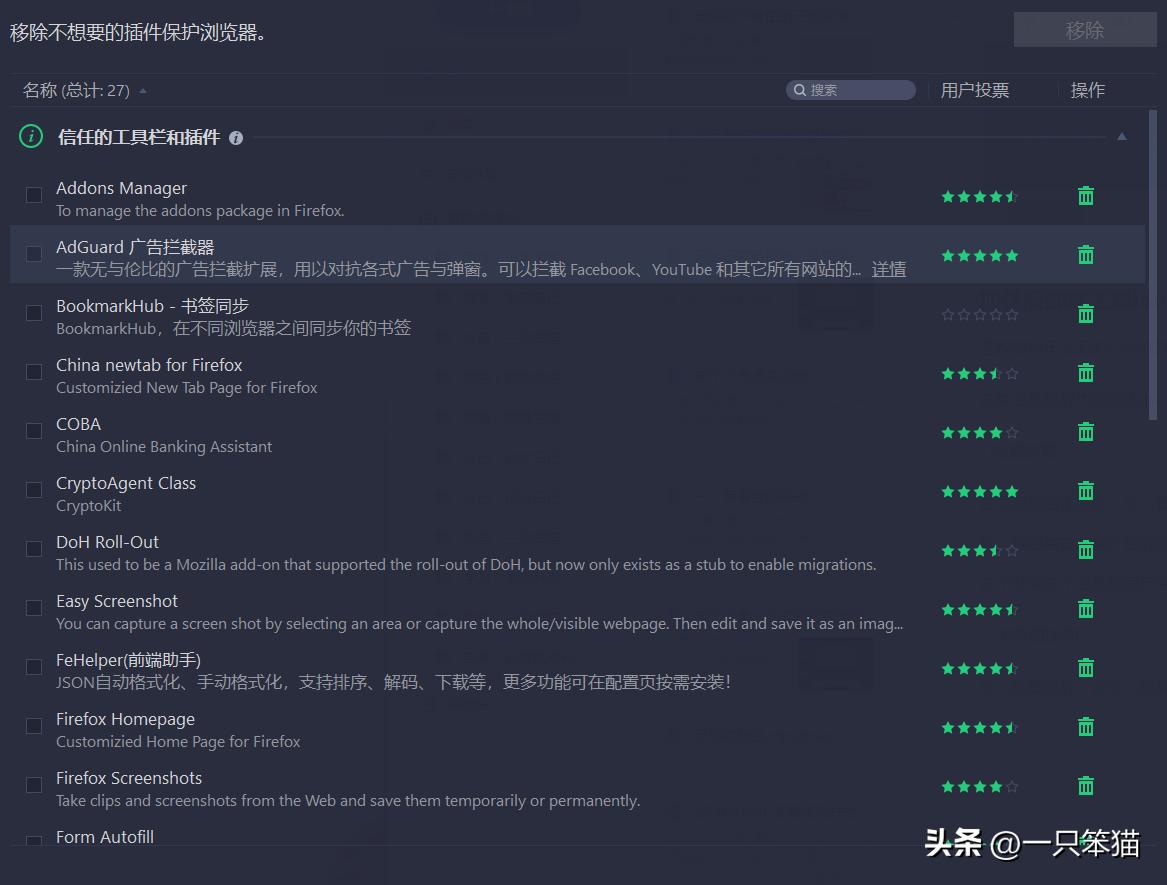The height and width of the screenshot is (885, 1167).
Task: Delete COBA using its trash icon
Action: [1086, 432]
